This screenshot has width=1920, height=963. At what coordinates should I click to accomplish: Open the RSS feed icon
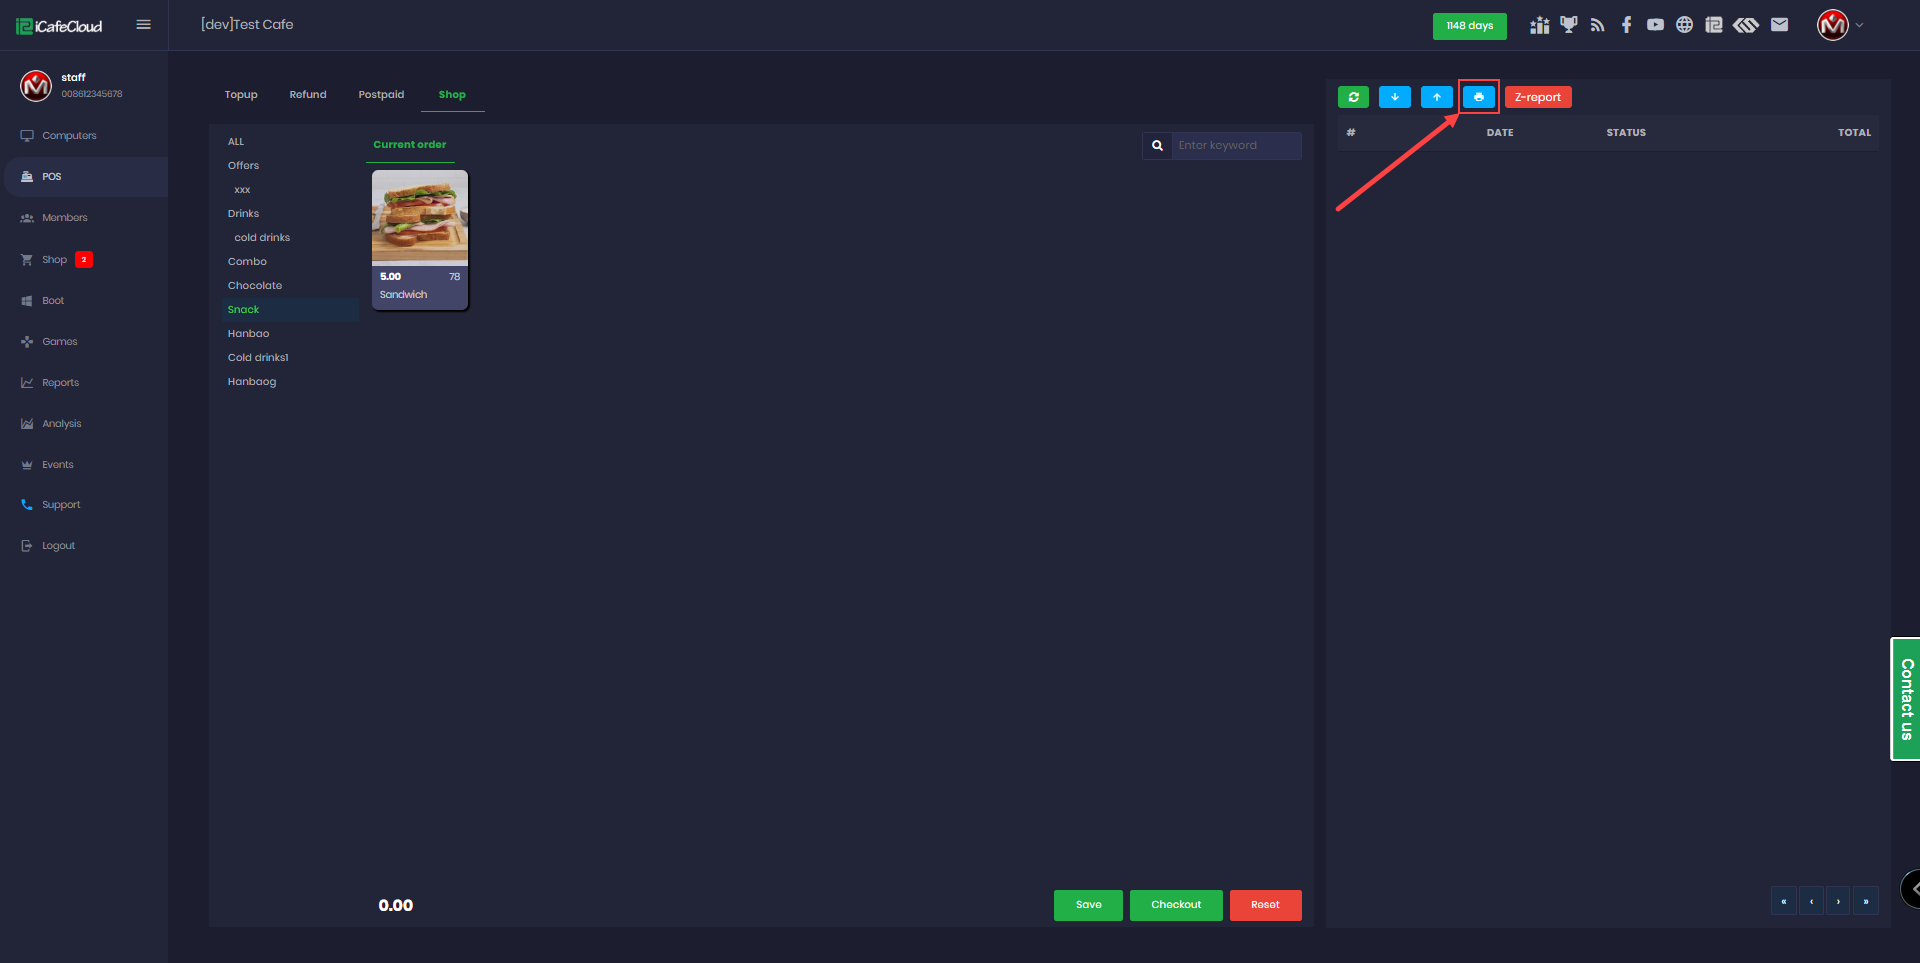[x=1598, y=25]
